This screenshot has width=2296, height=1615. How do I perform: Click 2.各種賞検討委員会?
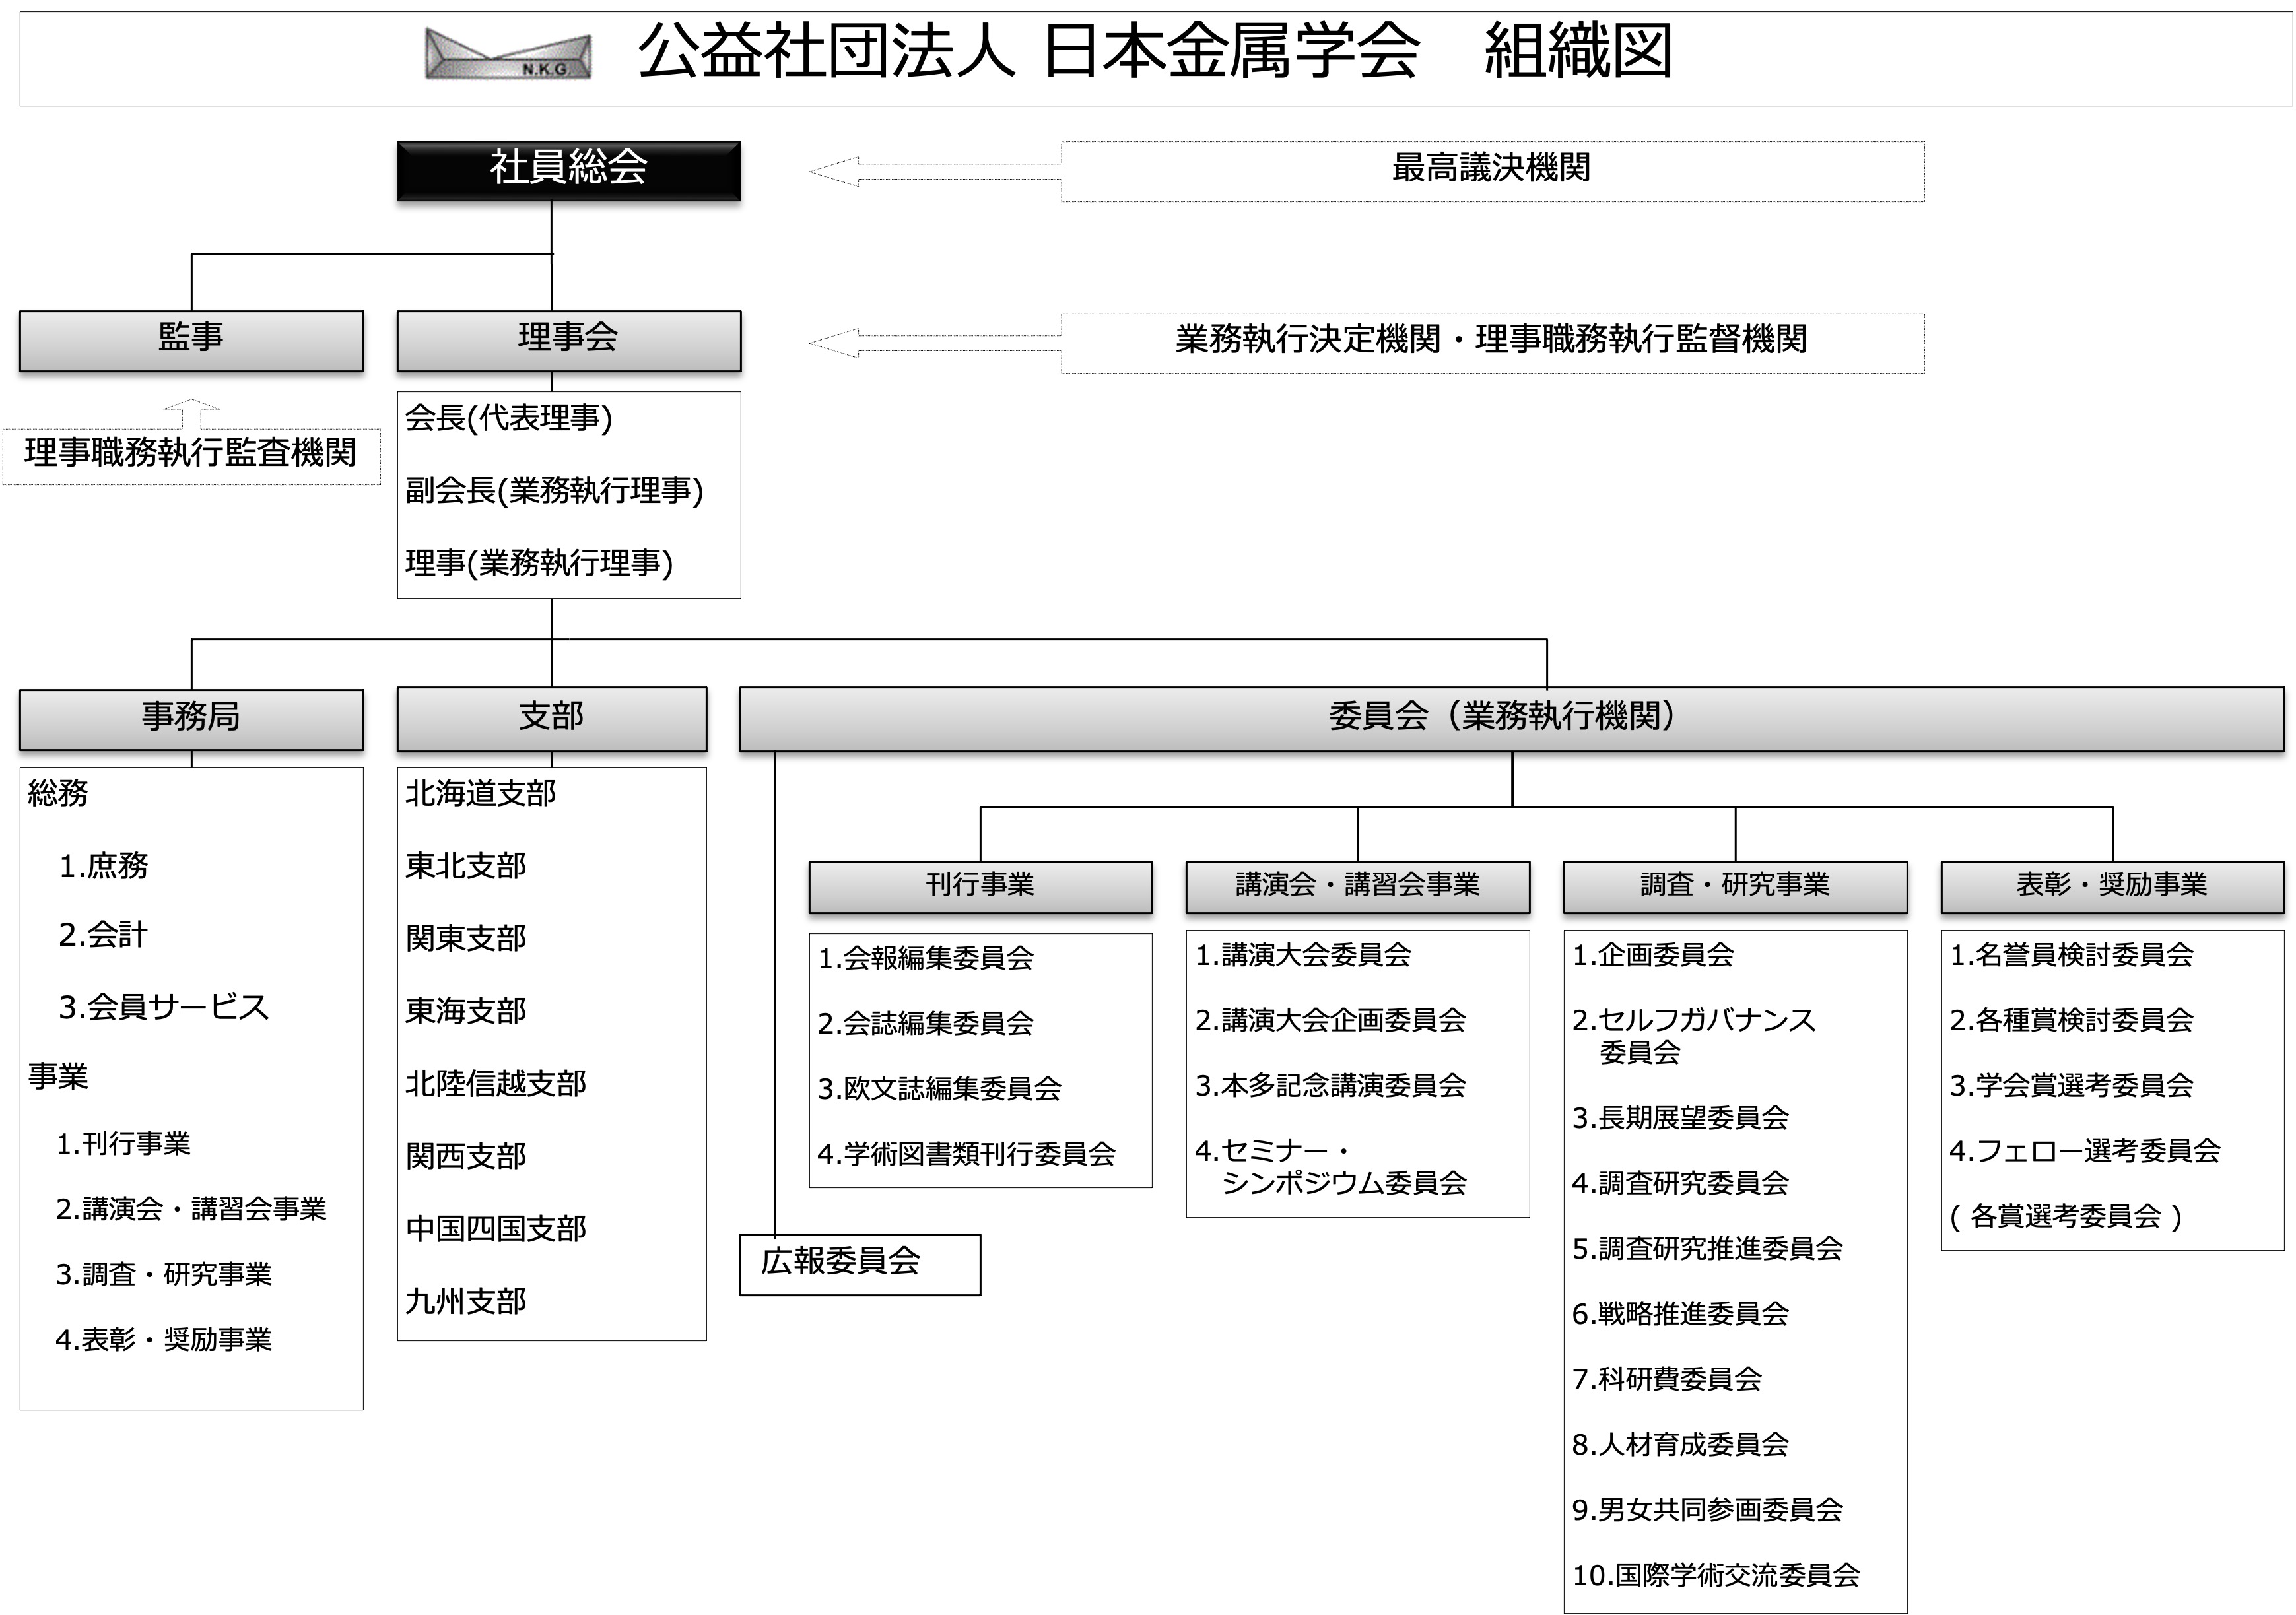(2072, 1021)
